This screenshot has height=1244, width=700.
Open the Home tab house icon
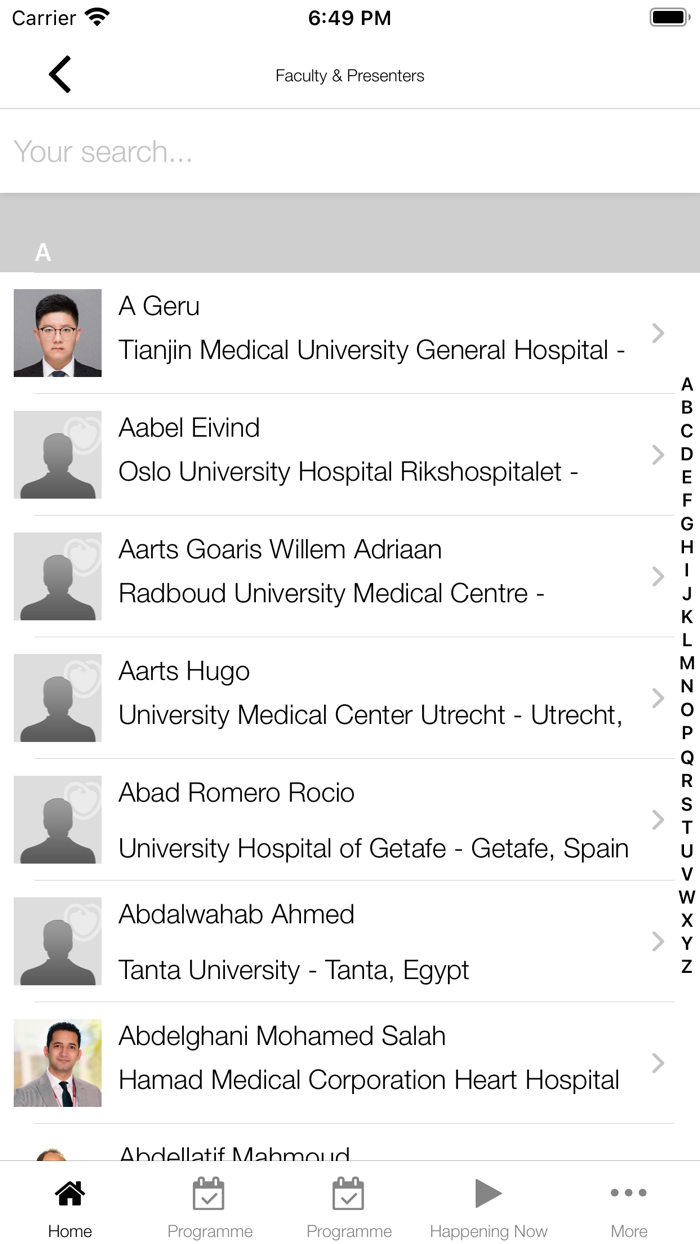(x=70, y=1193)
